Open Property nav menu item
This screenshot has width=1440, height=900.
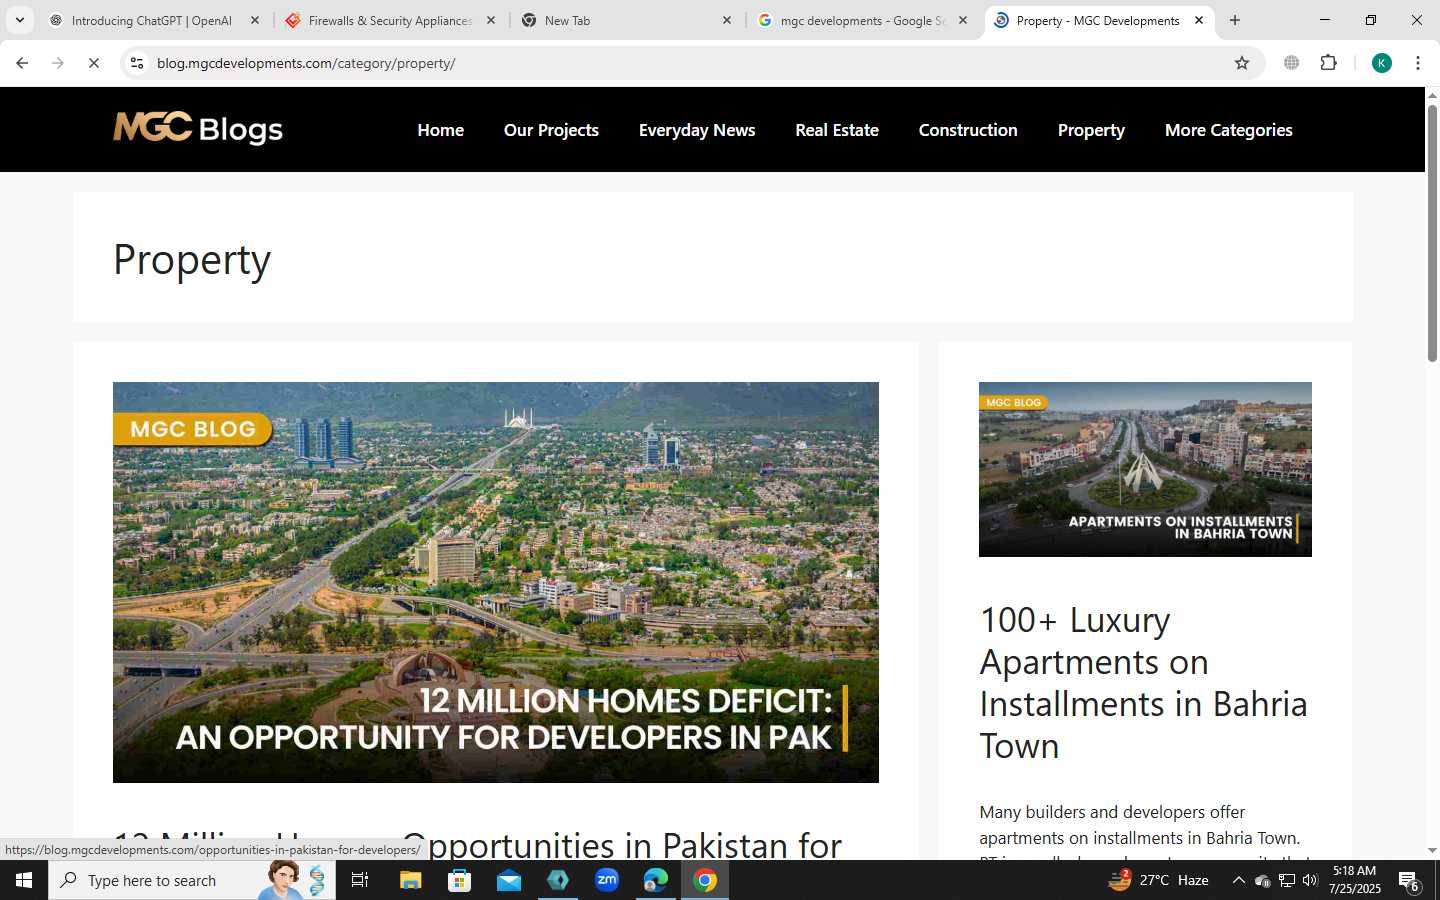1091,130
